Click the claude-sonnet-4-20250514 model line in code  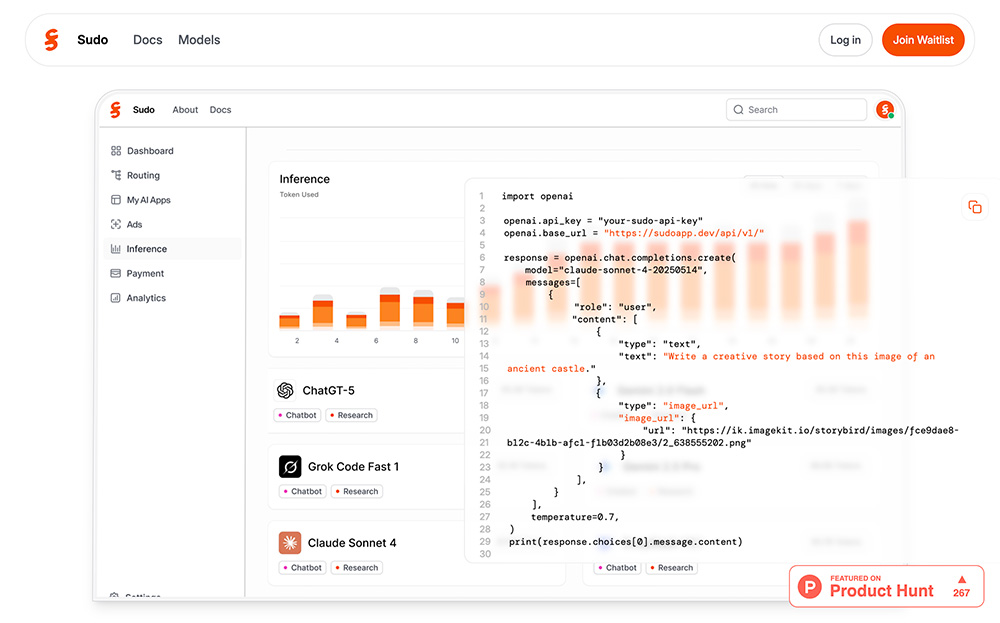pyautogui.click(x=616, y=270)
